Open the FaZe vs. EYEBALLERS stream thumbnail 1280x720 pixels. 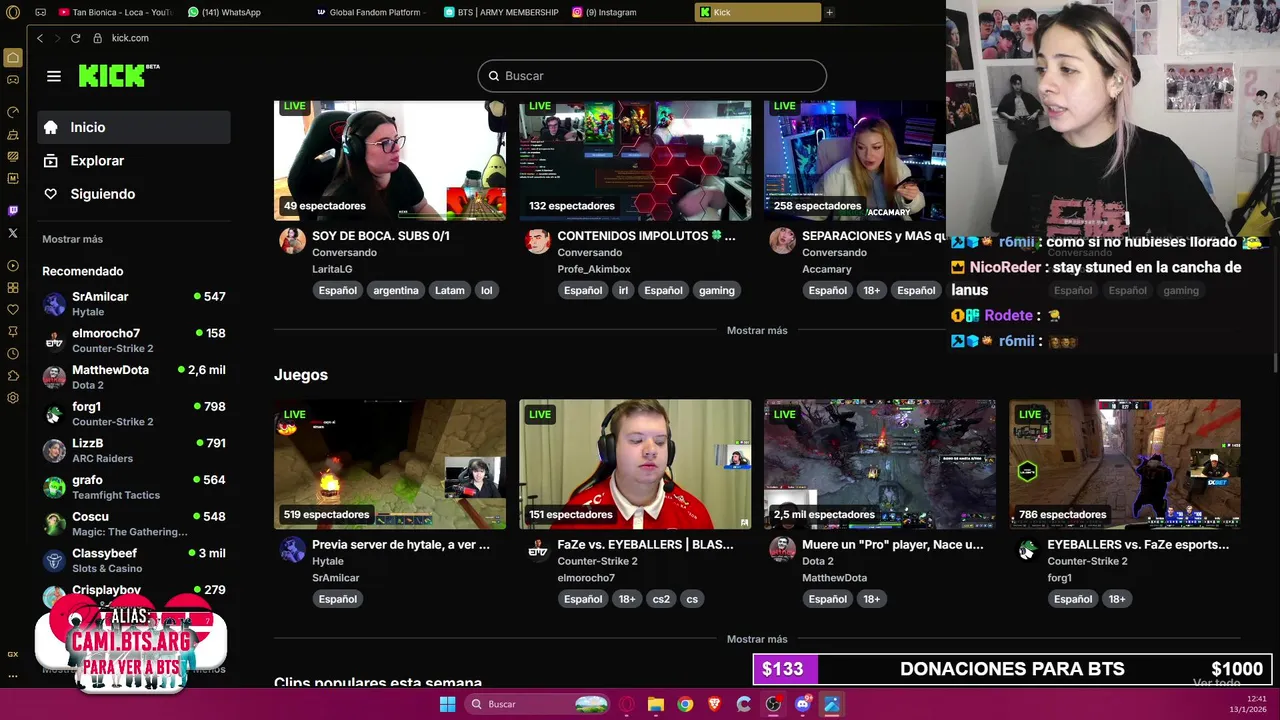pos(635,464)
